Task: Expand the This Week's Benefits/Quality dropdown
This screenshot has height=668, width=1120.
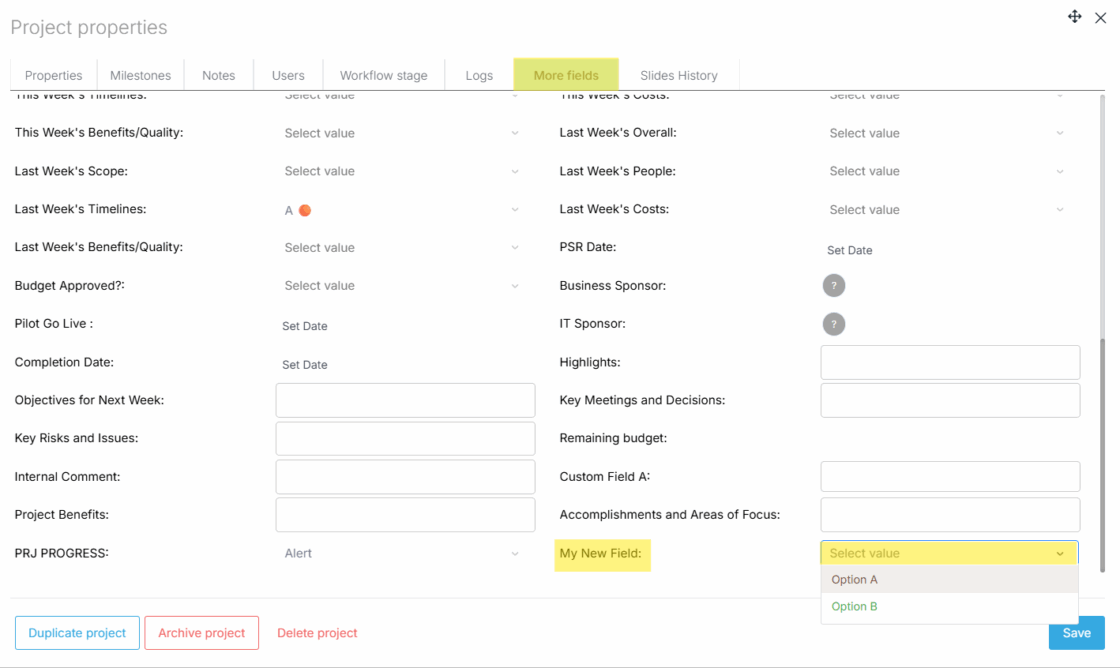Action: coord(402,133)
